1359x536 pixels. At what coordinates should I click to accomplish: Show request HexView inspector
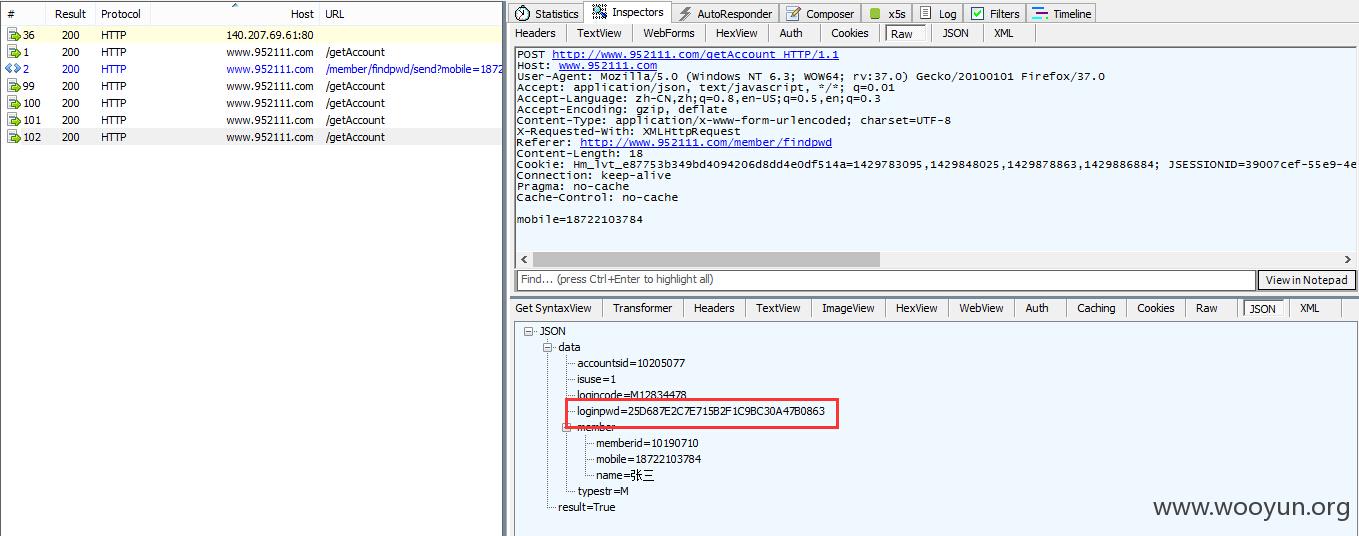coord(736,33)
